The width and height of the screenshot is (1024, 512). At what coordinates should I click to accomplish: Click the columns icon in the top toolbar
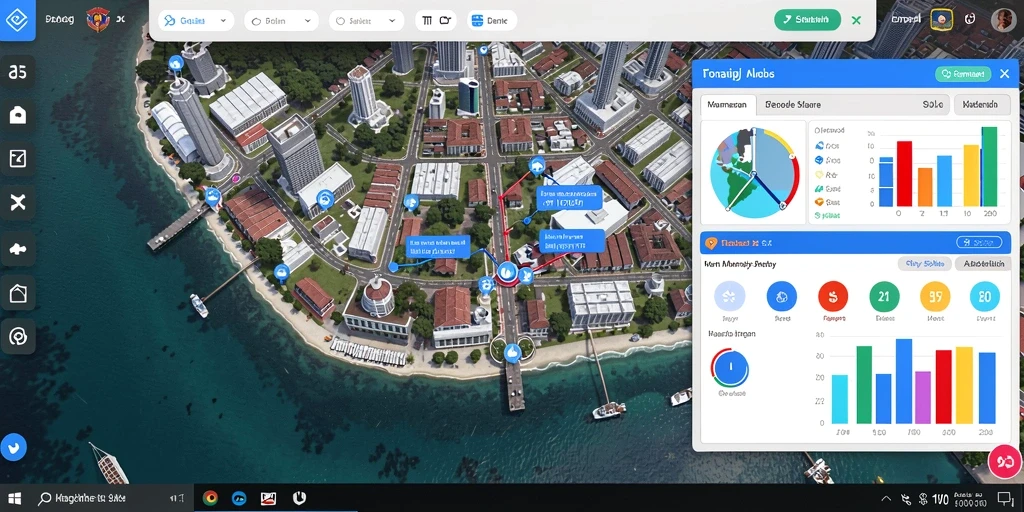point(436,20)
